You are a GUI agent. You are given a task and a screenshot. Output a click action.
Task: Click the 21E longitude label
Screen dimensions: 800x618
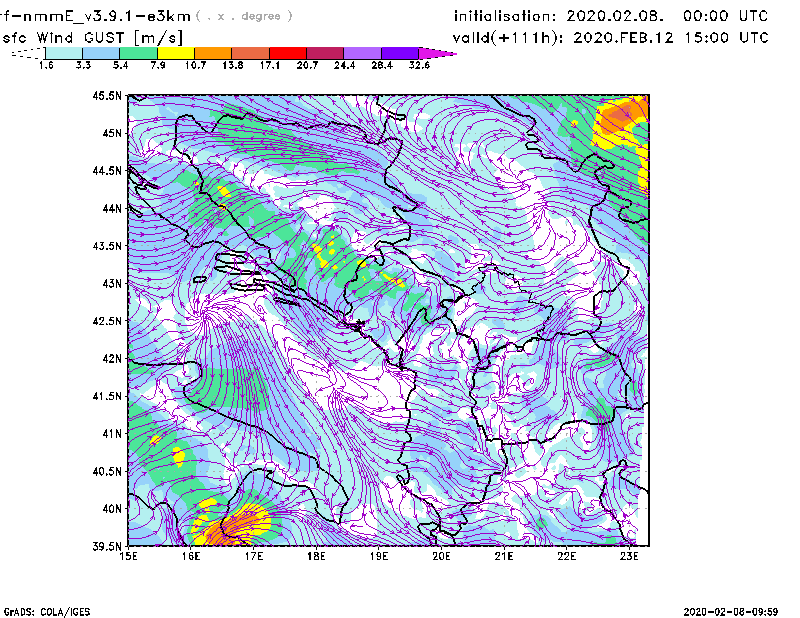click(x=504, y=556)
